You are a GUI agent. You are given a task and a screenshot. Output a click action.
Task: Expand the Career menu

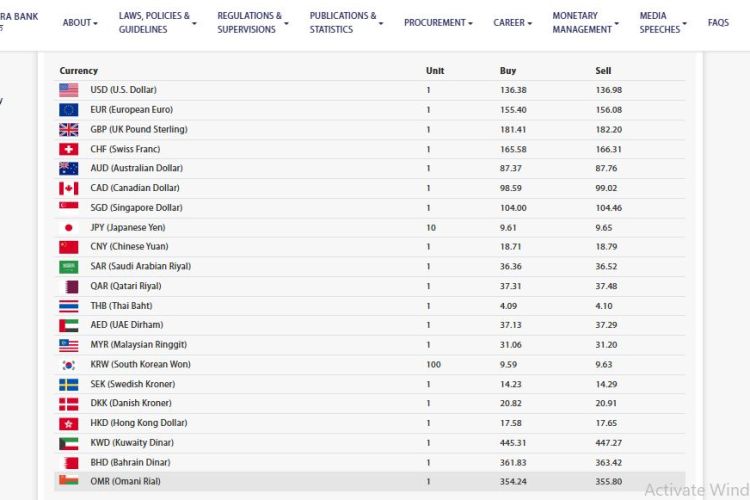(512, 22)
